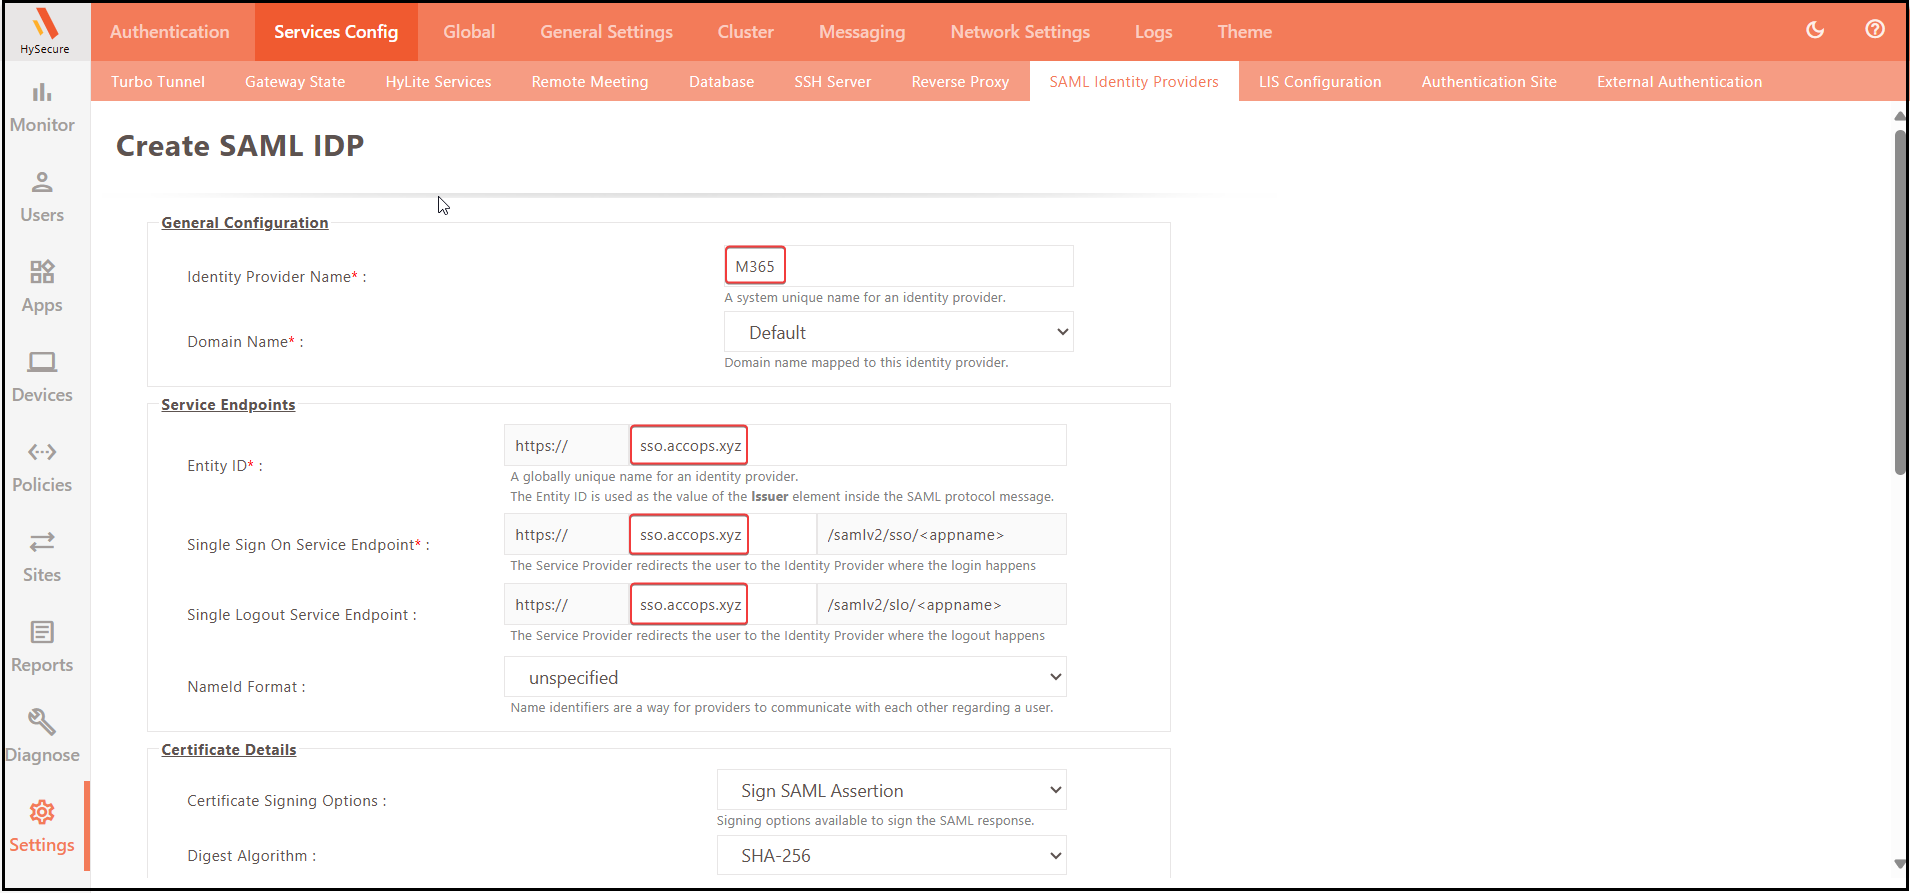Expand Certificate Signing Options dropdown

tap(891, 790)
